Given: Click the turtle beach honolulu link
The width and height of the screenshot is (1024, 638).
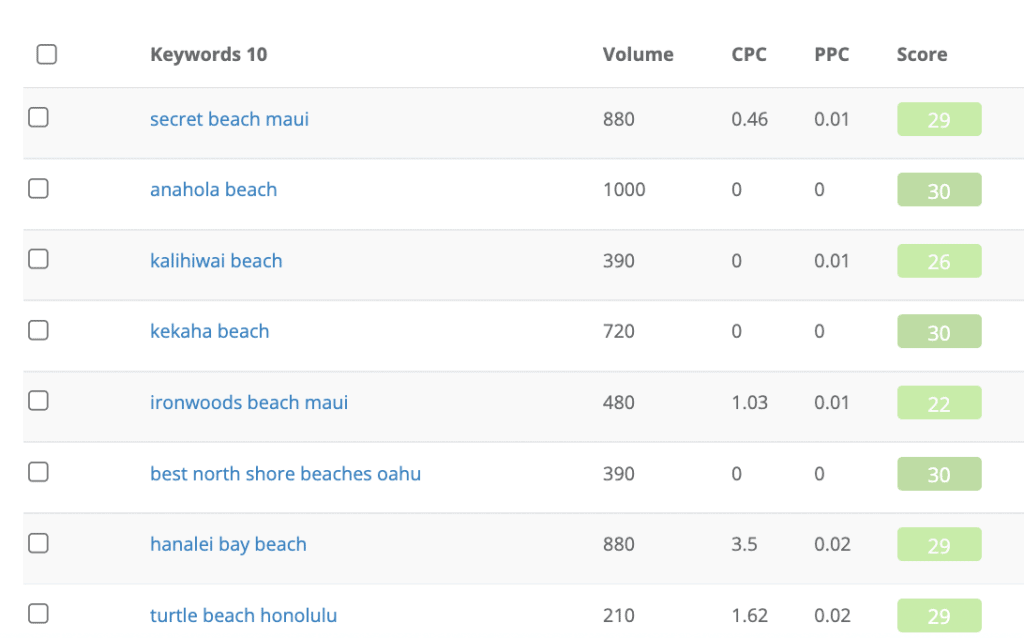Looking at the screenshot, I should pos(243,615).
